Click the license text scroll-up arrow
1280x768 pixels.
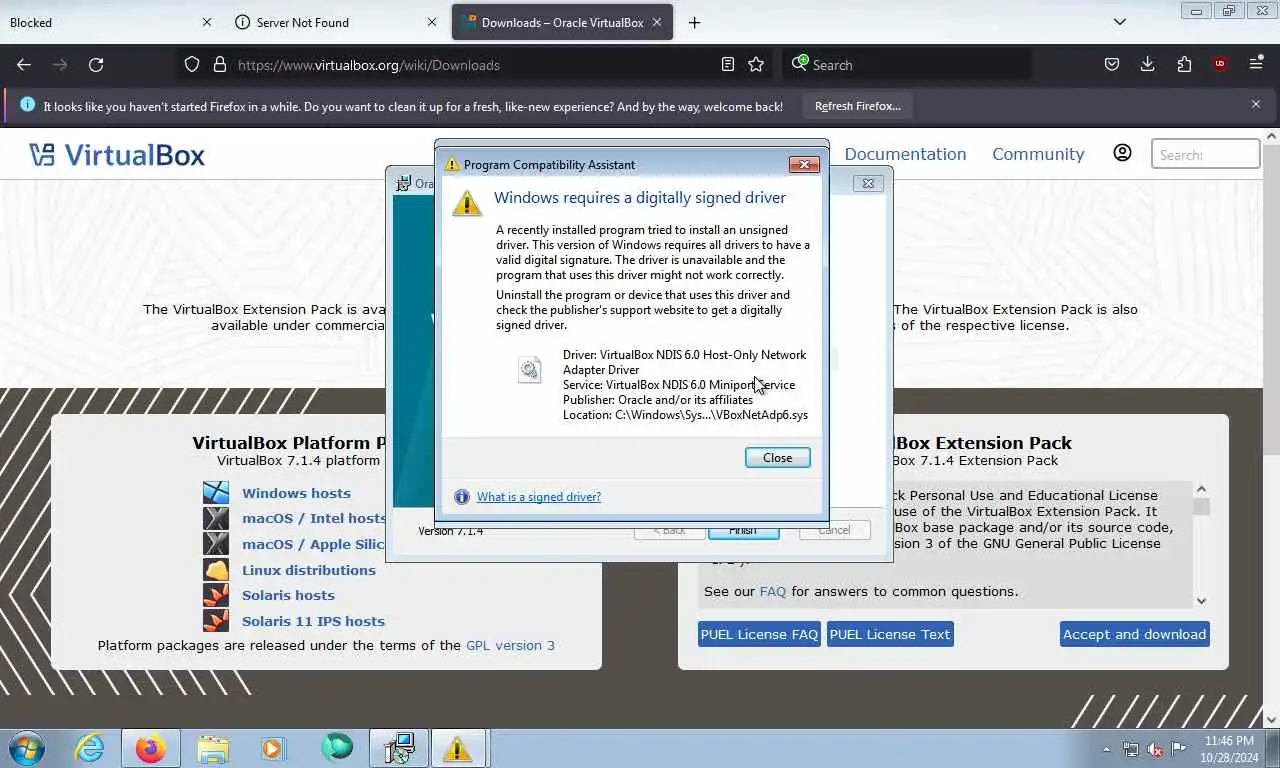[x=1201, y=490]
